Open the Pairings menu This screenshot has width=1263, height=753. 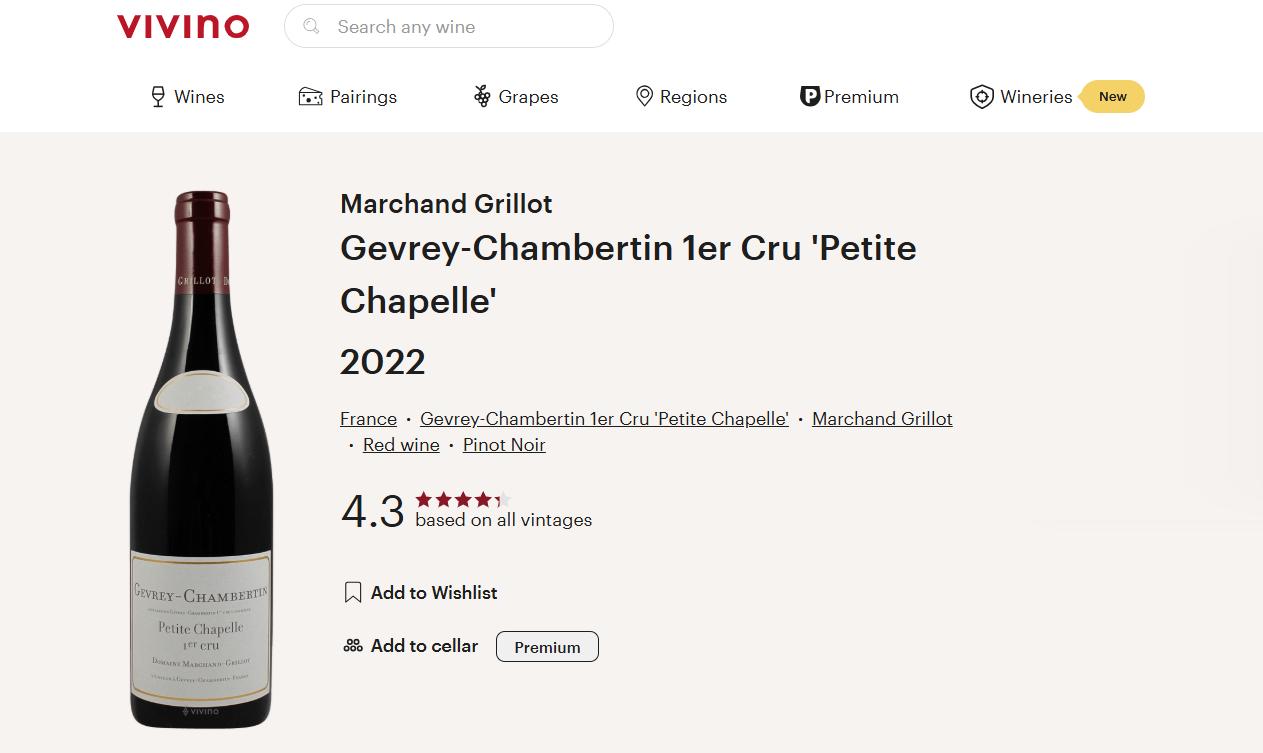pyautogui.click(x=363, y=97)
